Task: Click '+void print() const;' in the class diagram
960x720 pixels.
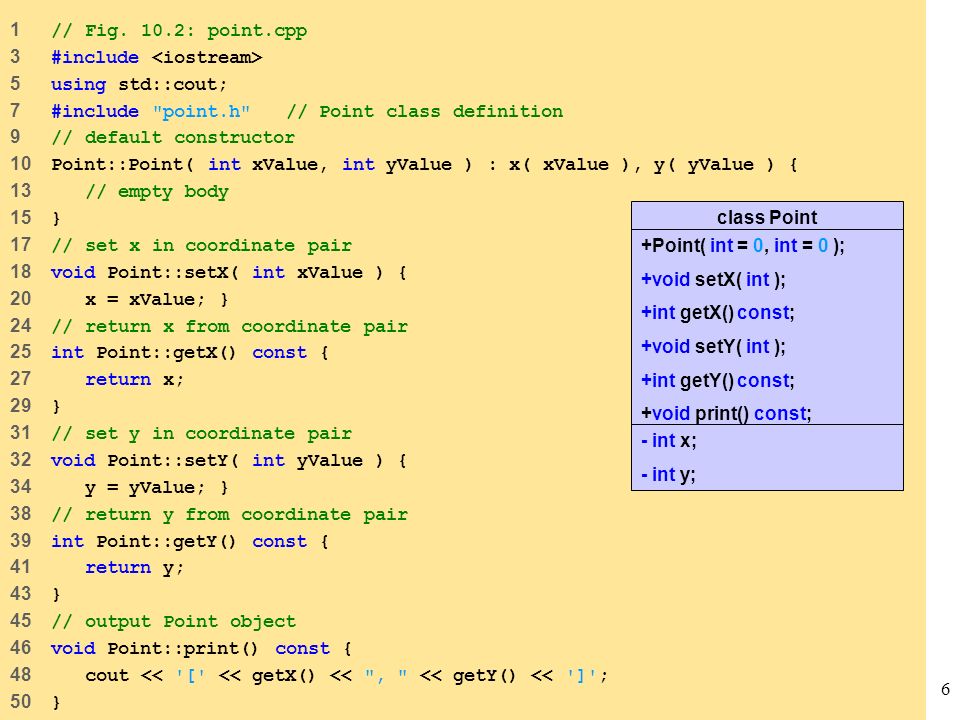Action: [726, 413]
